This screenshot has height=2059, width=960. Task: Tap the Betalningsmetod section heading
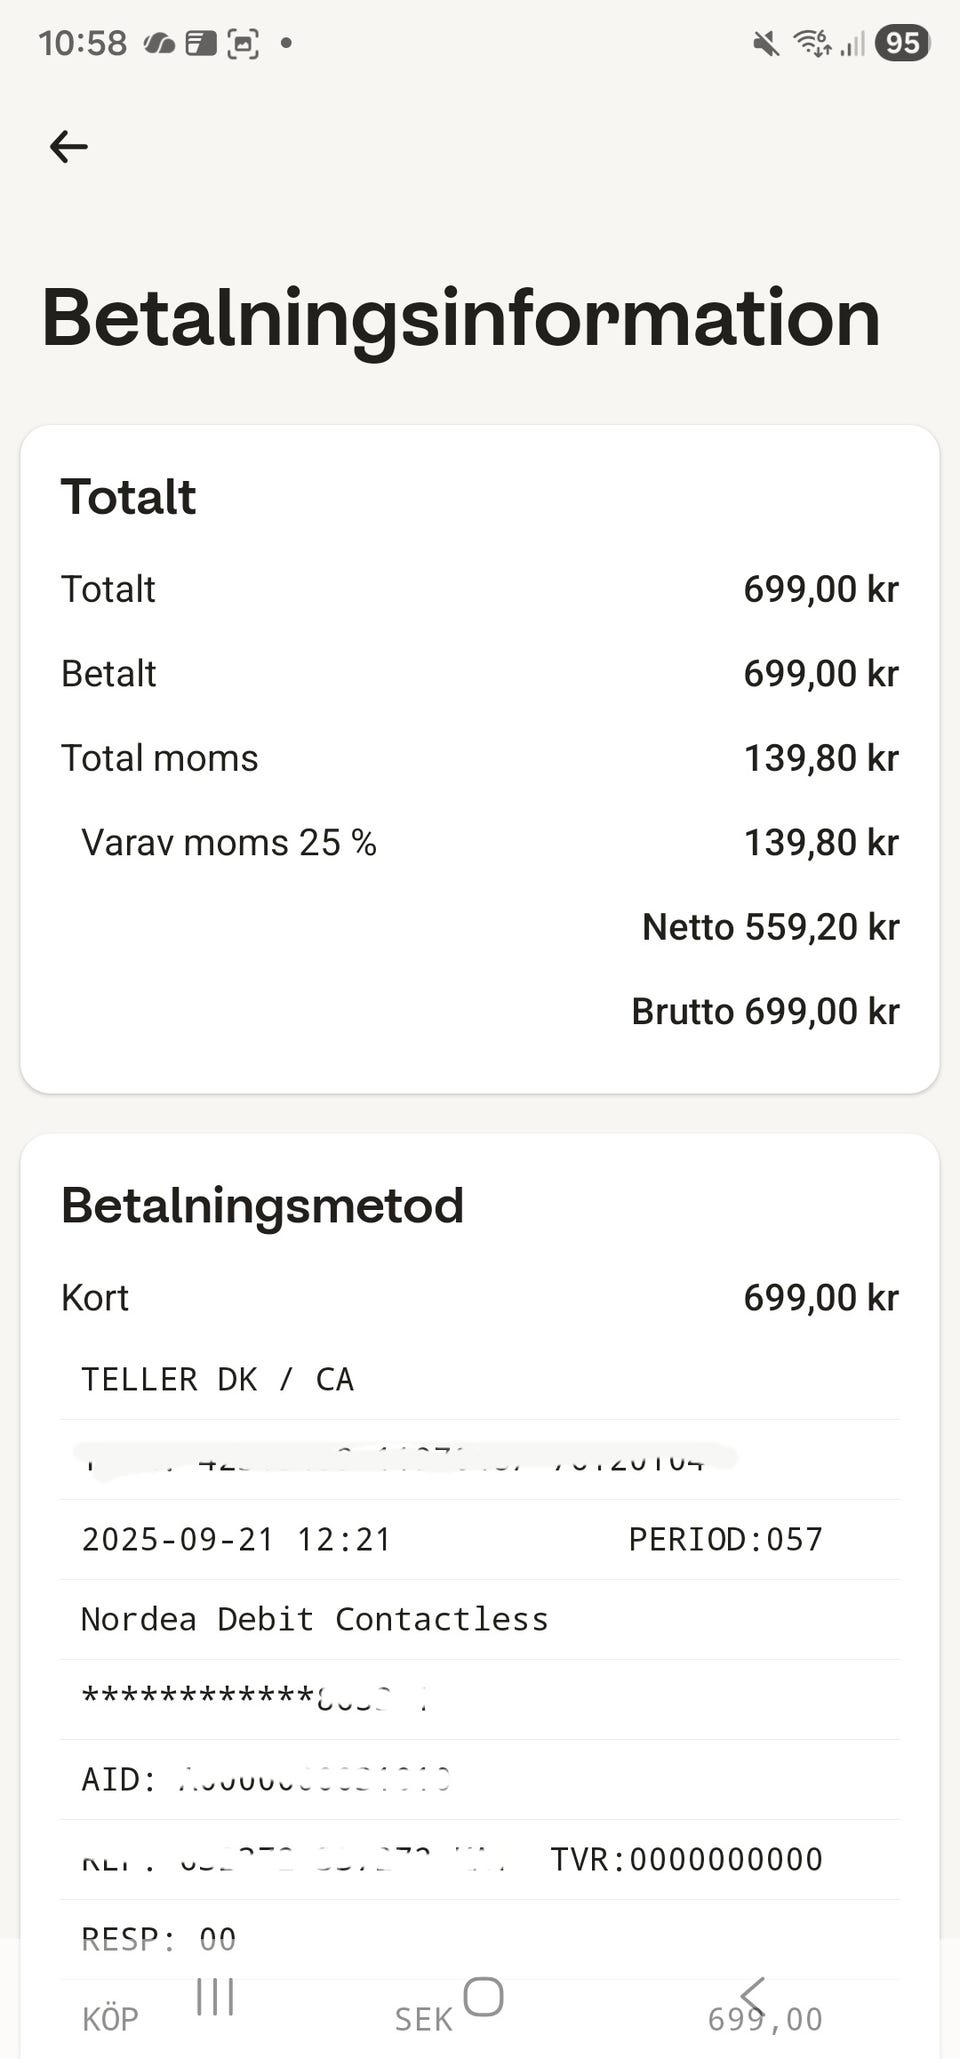pyautogui.click(x=262, y=1205)
